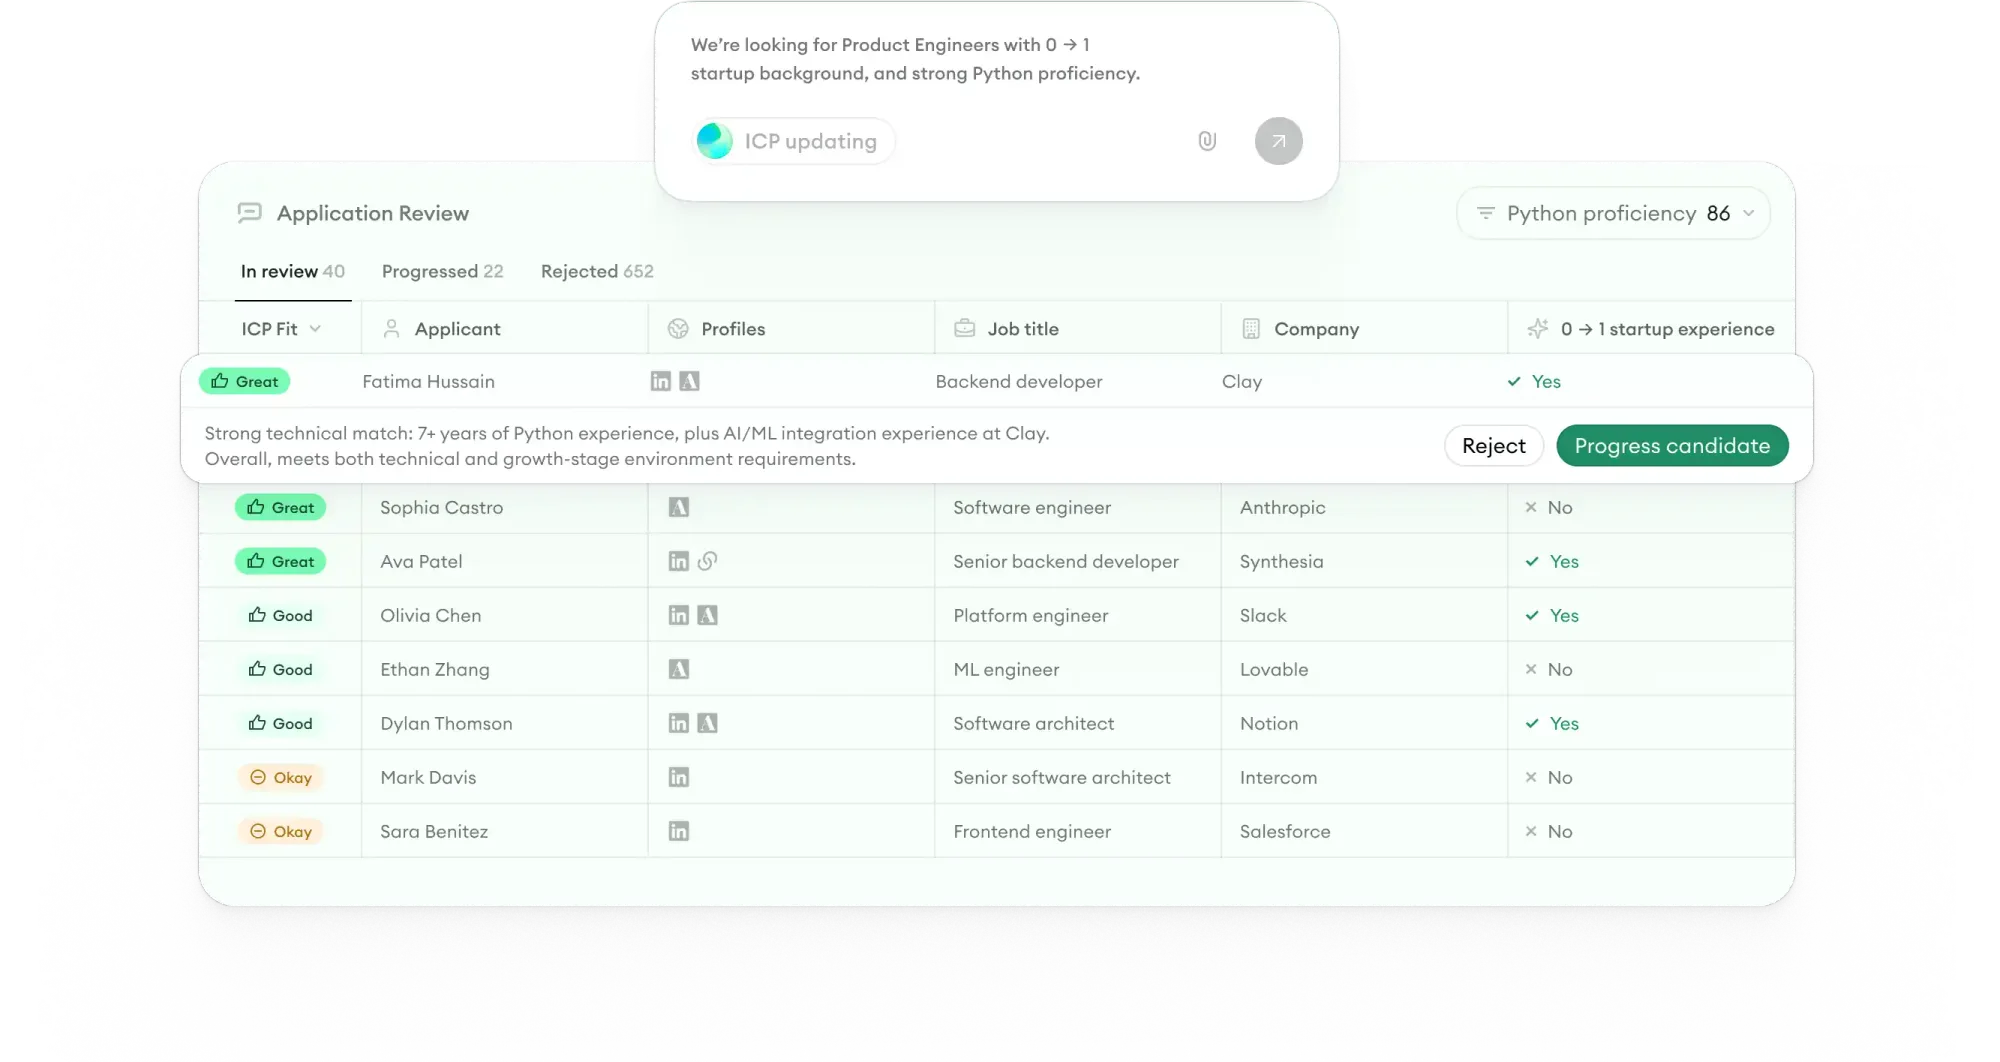Click the Clay company cell
This screenshot has width=2000, height=1062.
pos(1242,381)
